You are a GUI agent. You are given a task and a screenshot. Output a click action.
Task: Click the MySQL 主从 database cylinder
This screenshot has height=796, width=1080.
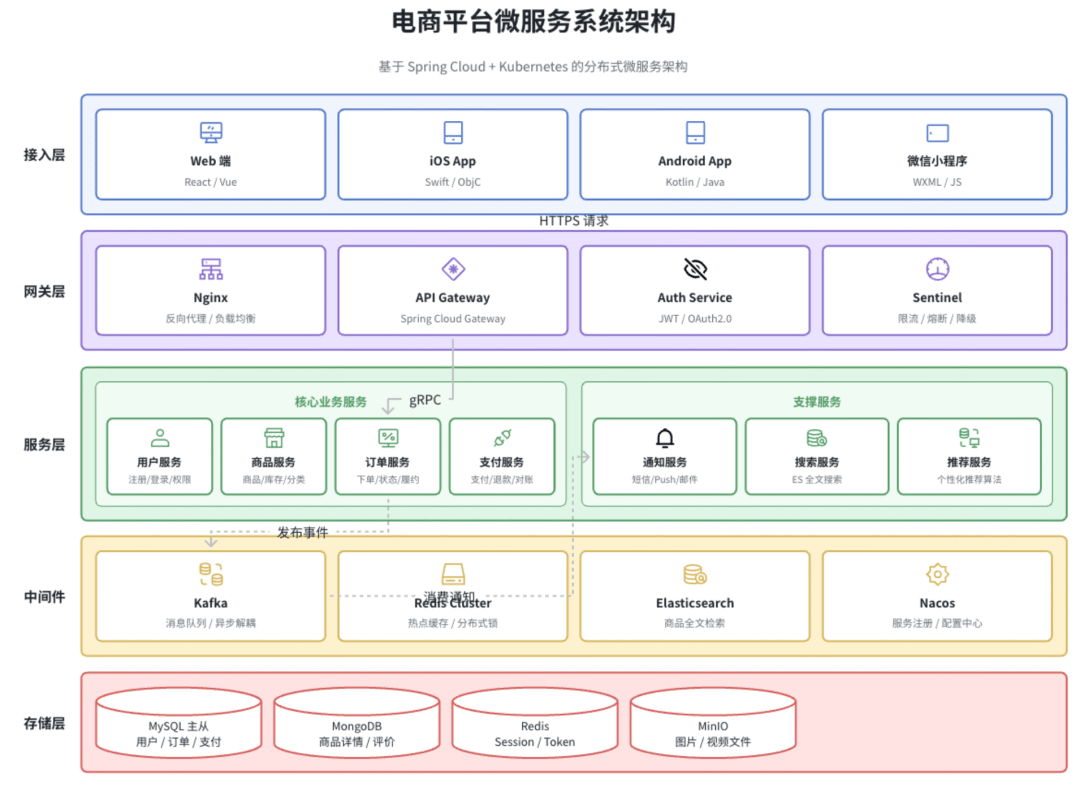(x=179, y=723)
